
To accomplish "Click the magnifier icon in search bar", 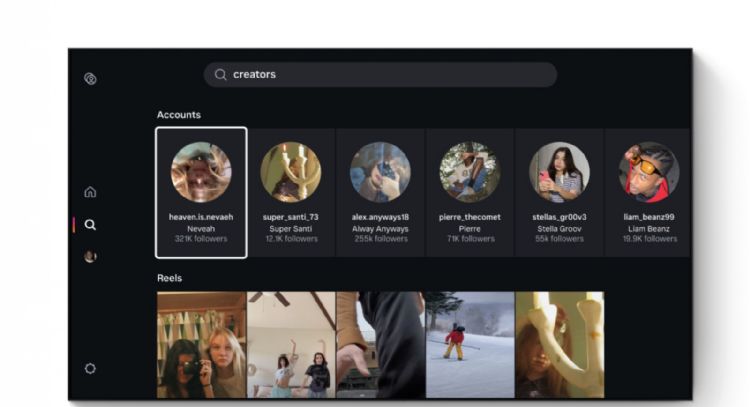I will coord(221,75).
